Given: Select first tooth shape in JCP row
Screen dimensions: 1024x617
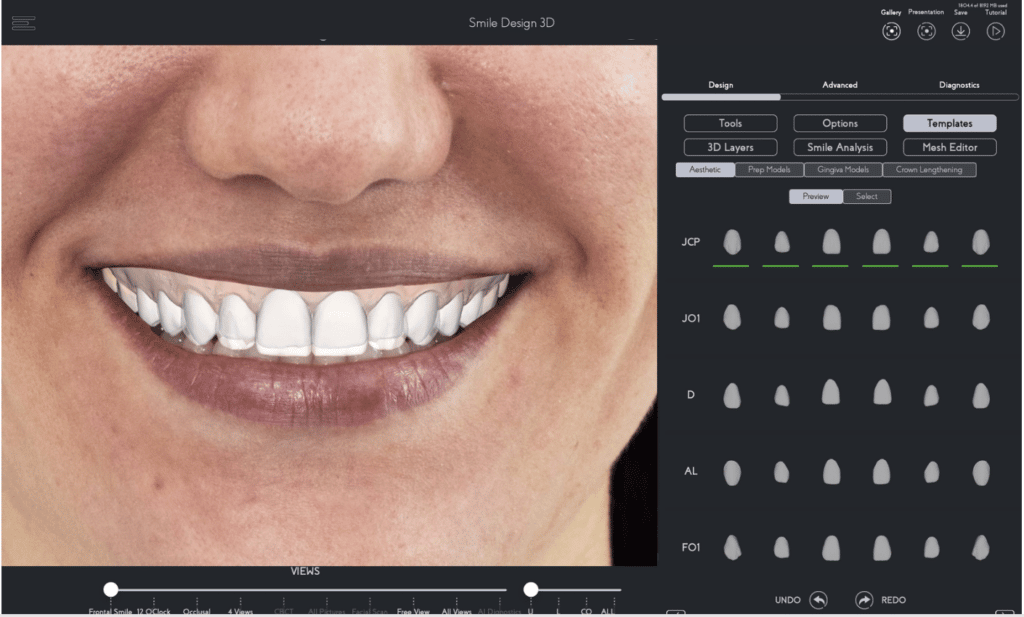Looking at the screenshot, I should [x=732, y=242].
